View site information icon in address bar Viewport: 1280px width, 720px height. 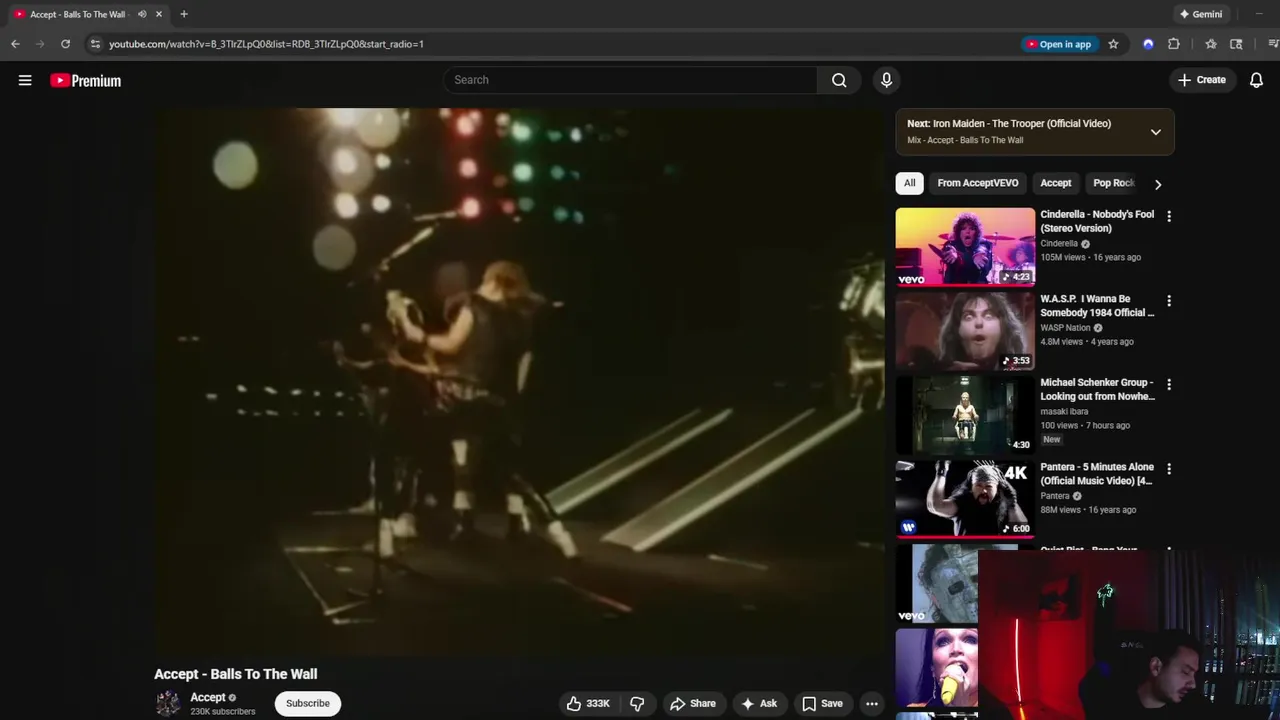coord(95,44)
